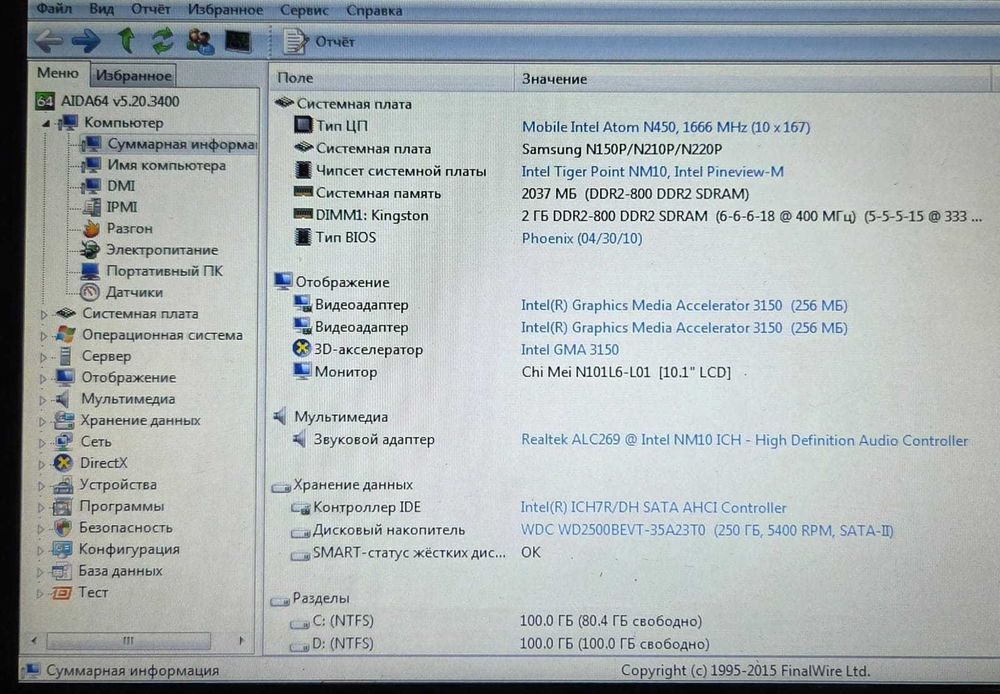Expand the Мультимедиа tree node

coord(42,400)
